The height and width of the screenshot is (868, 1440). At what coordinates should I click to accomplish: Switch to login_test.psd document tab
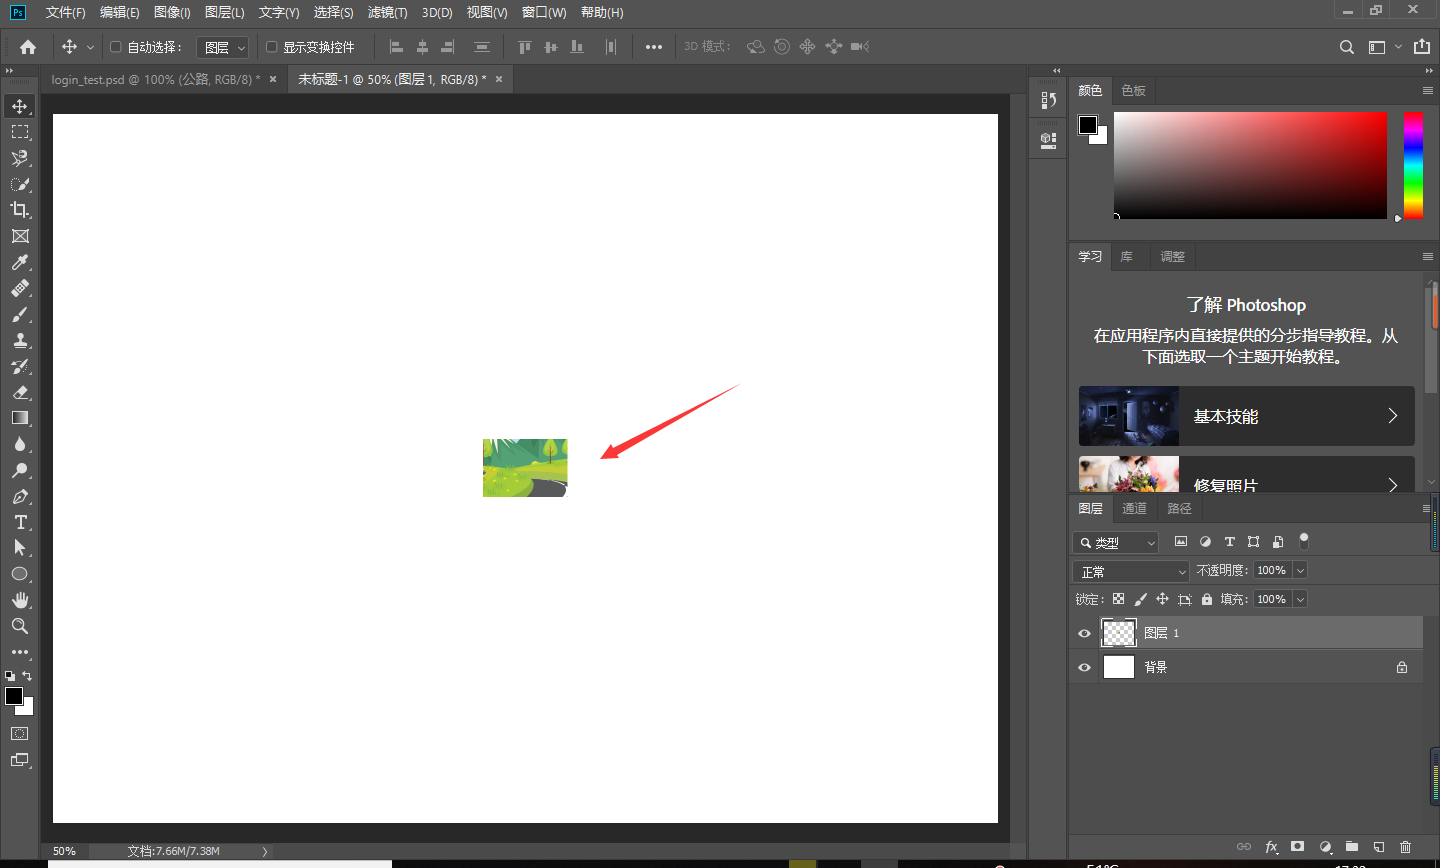tap(155, 79)
